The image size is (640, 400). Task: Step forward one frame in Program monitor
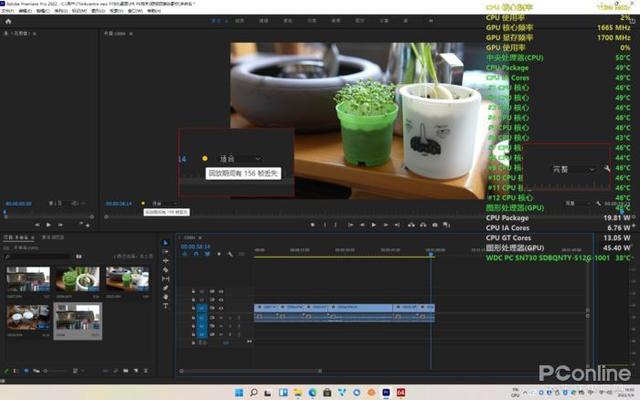(385, 225)
